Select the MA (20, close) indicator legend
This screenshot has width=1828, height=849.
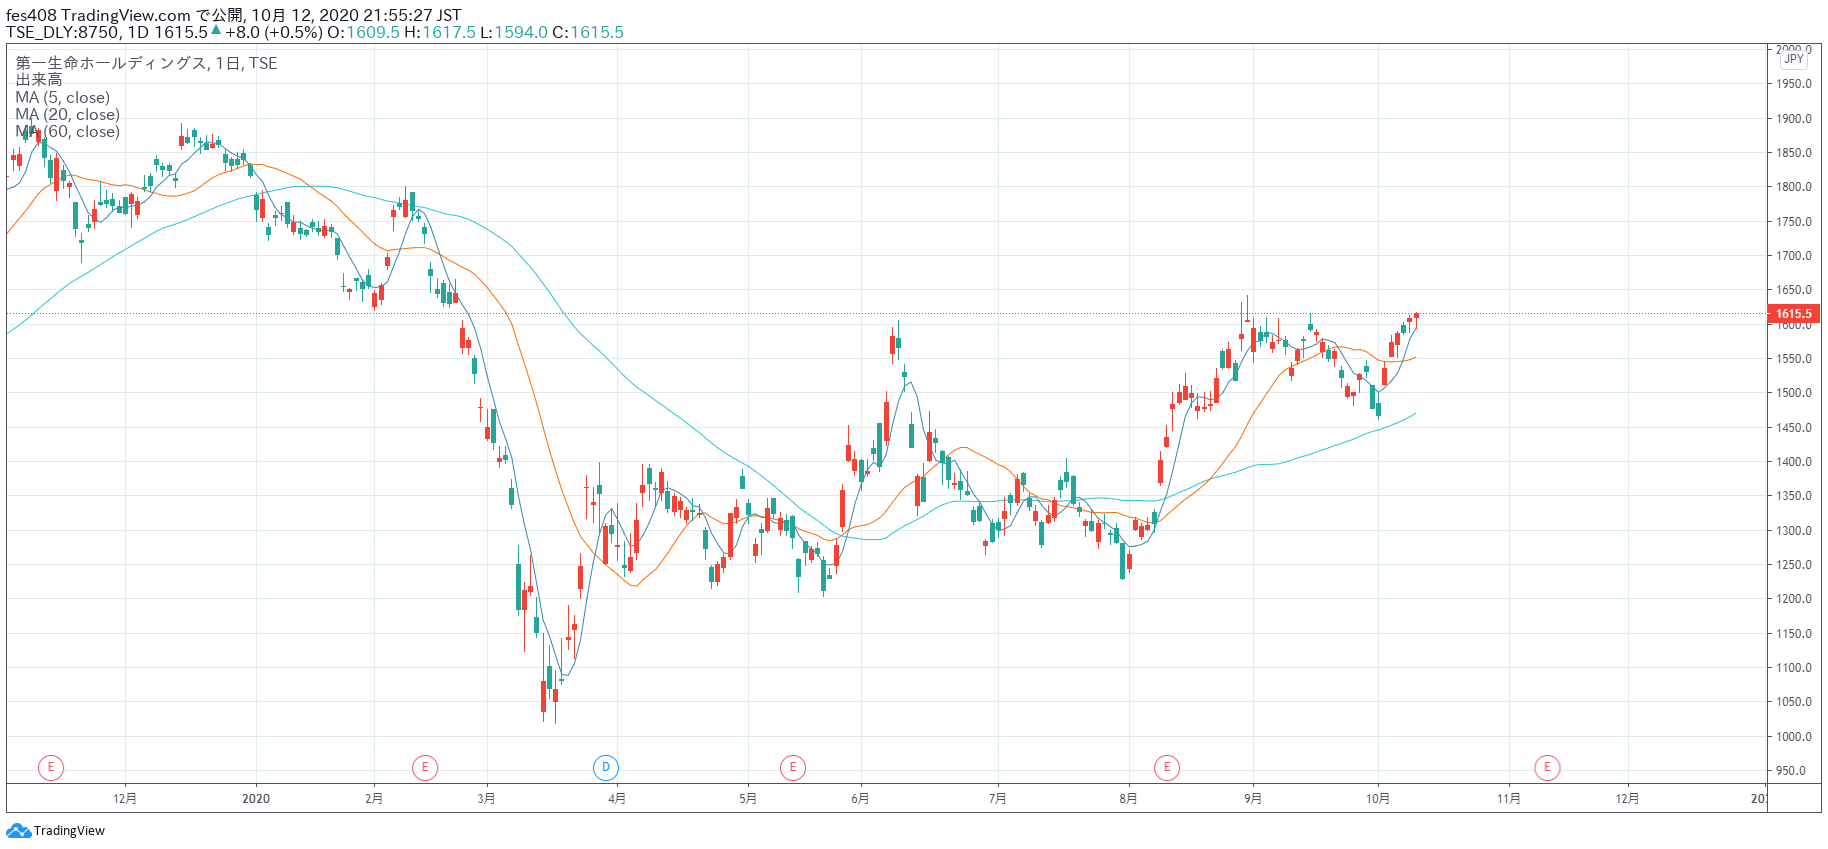point(68,115)
